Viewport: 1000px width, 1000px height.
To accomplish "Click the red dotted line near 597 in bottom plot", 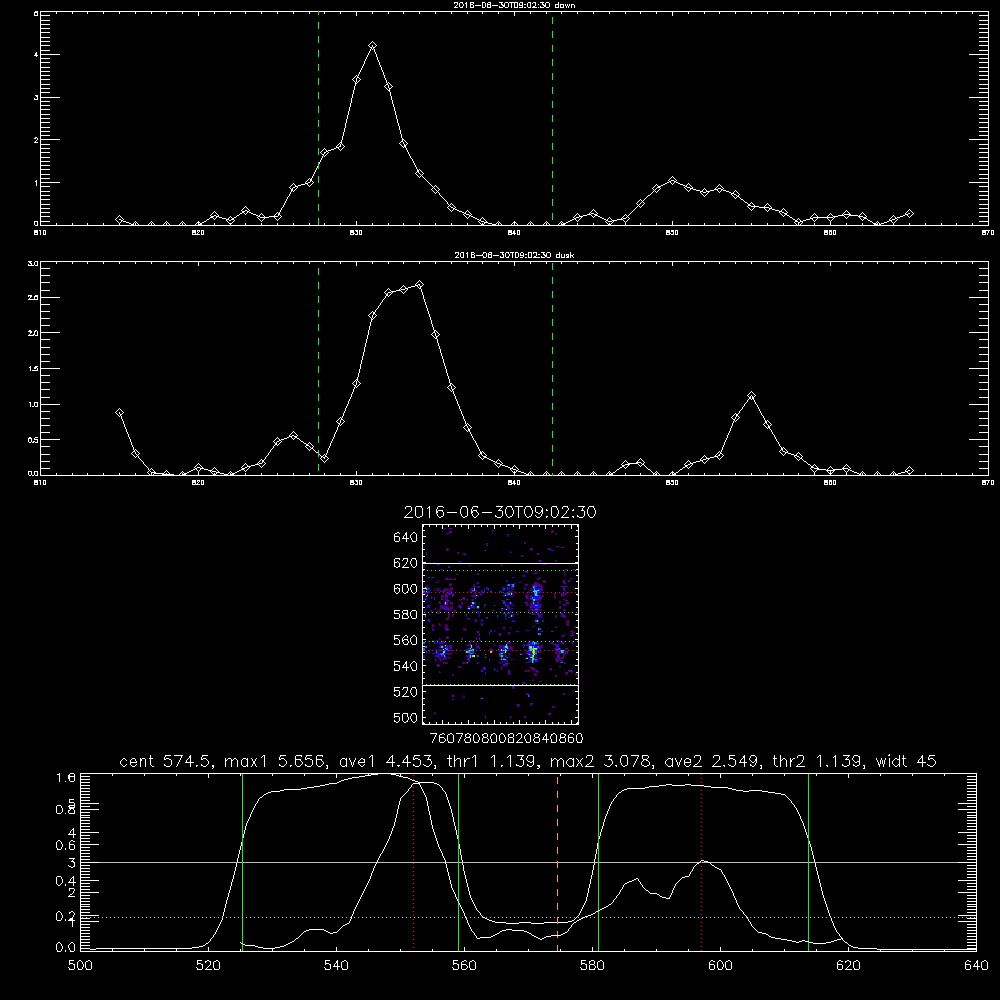I will [702, 862].
